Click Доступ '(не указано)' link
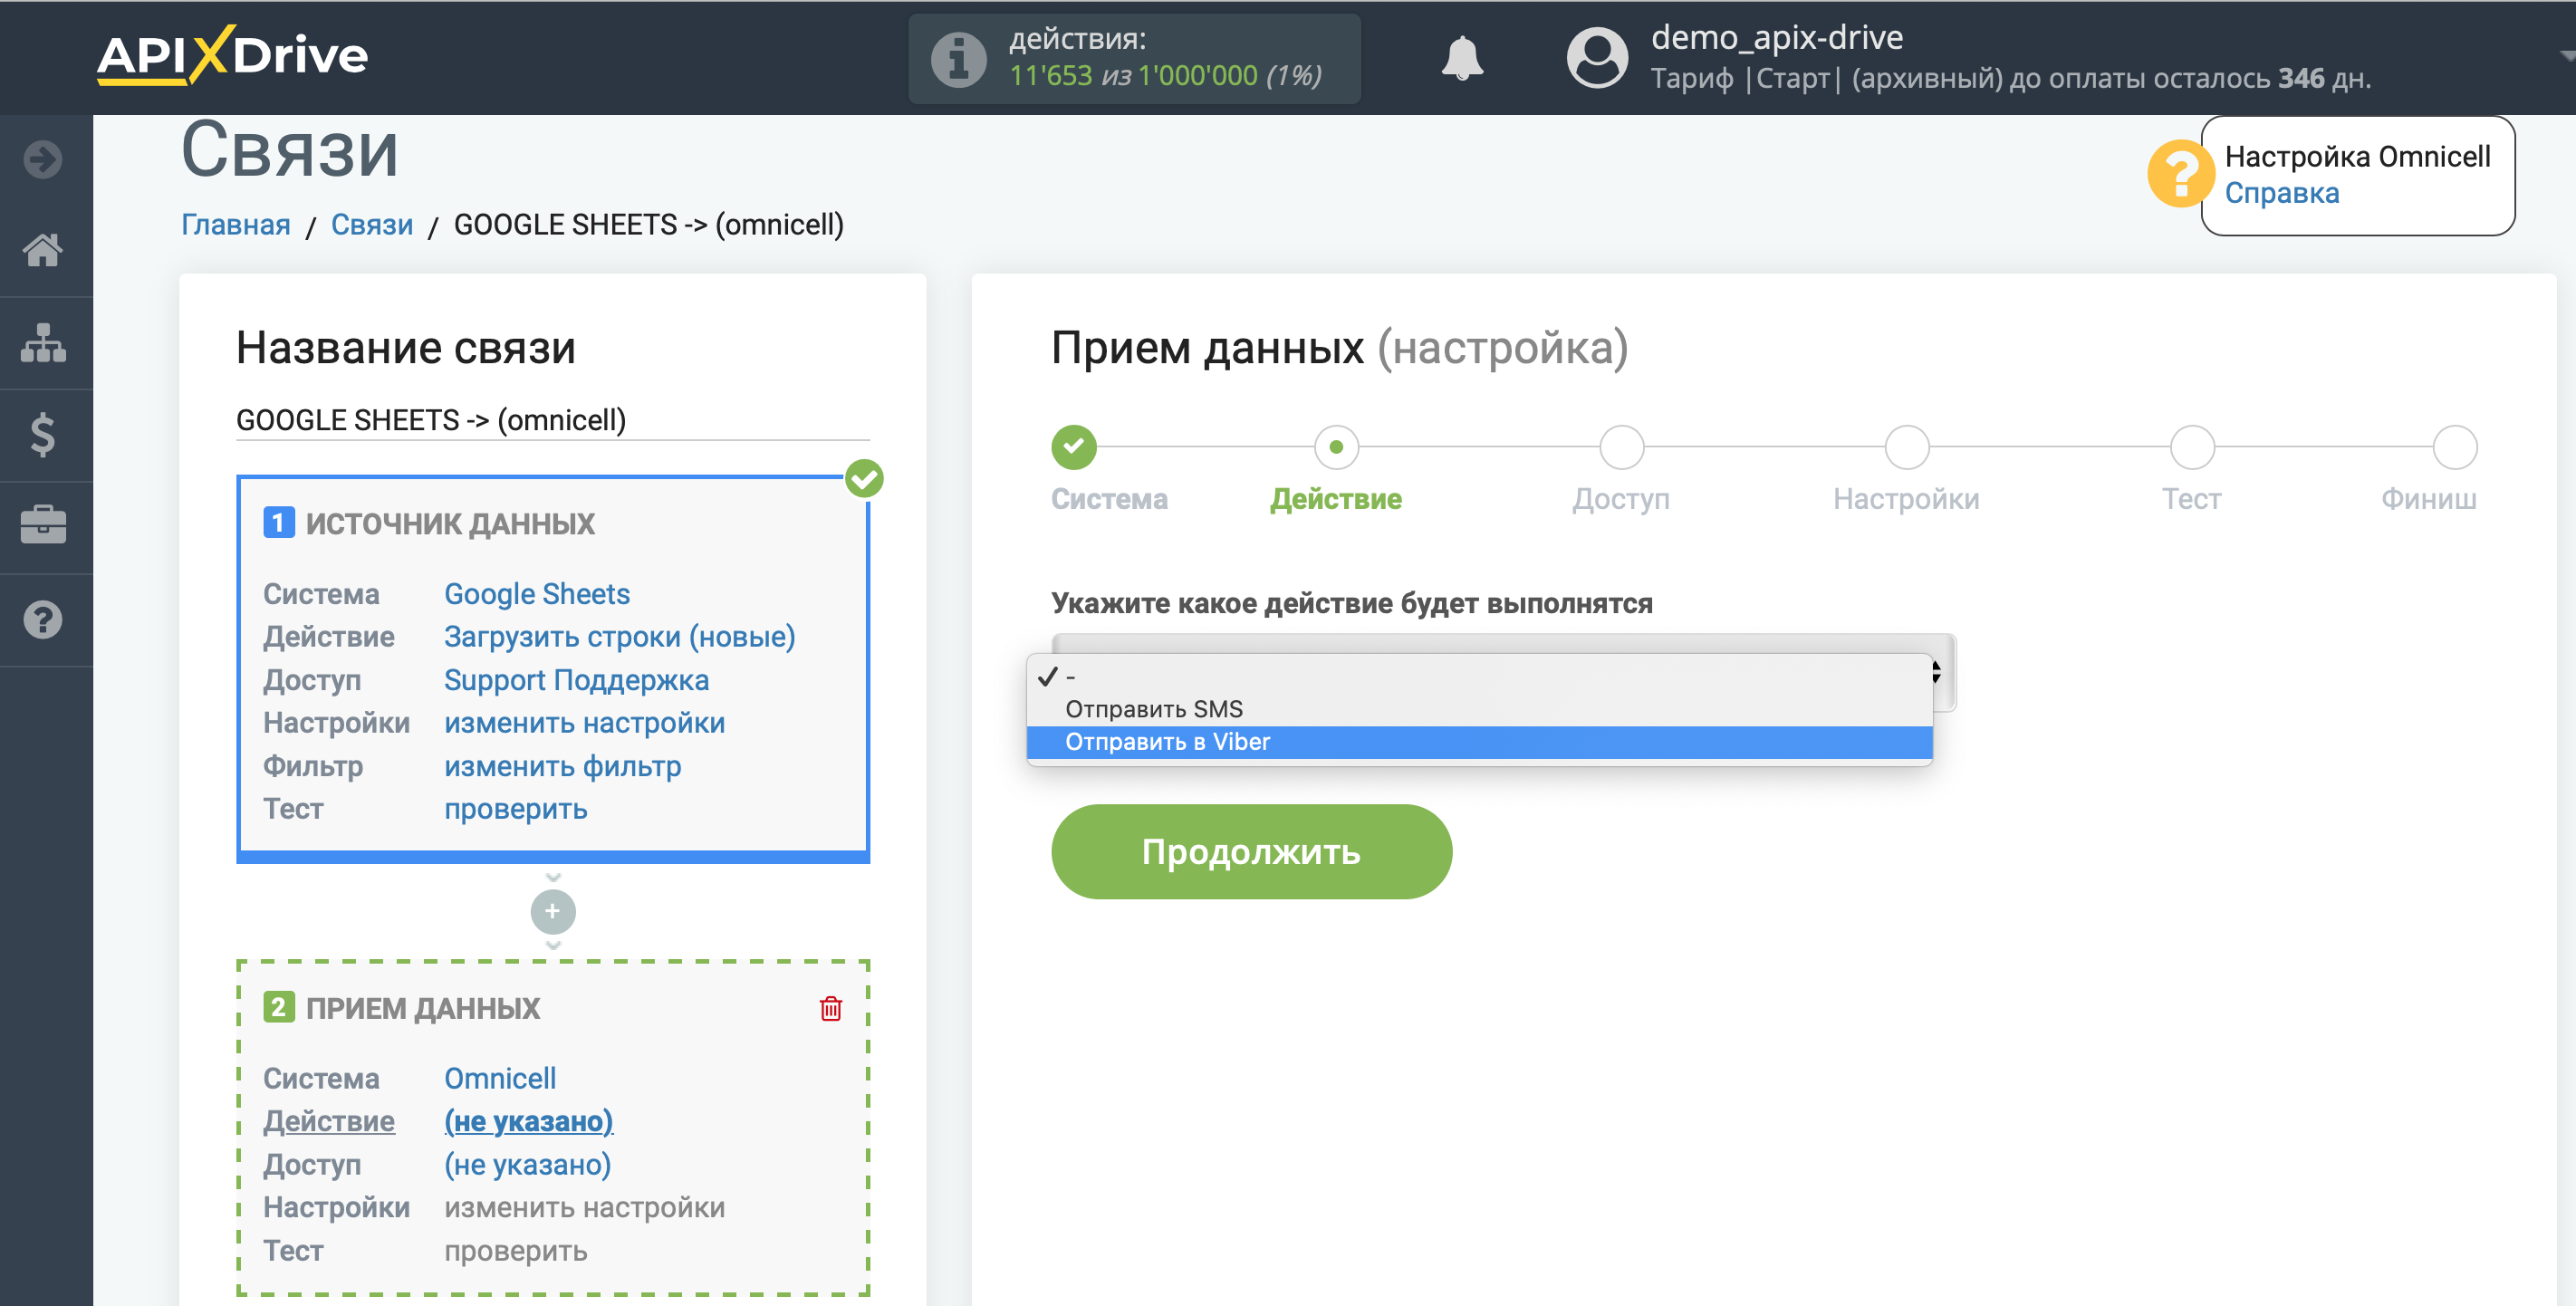Viewport: 2576px width, 1306px height. tap(527, 1164)
